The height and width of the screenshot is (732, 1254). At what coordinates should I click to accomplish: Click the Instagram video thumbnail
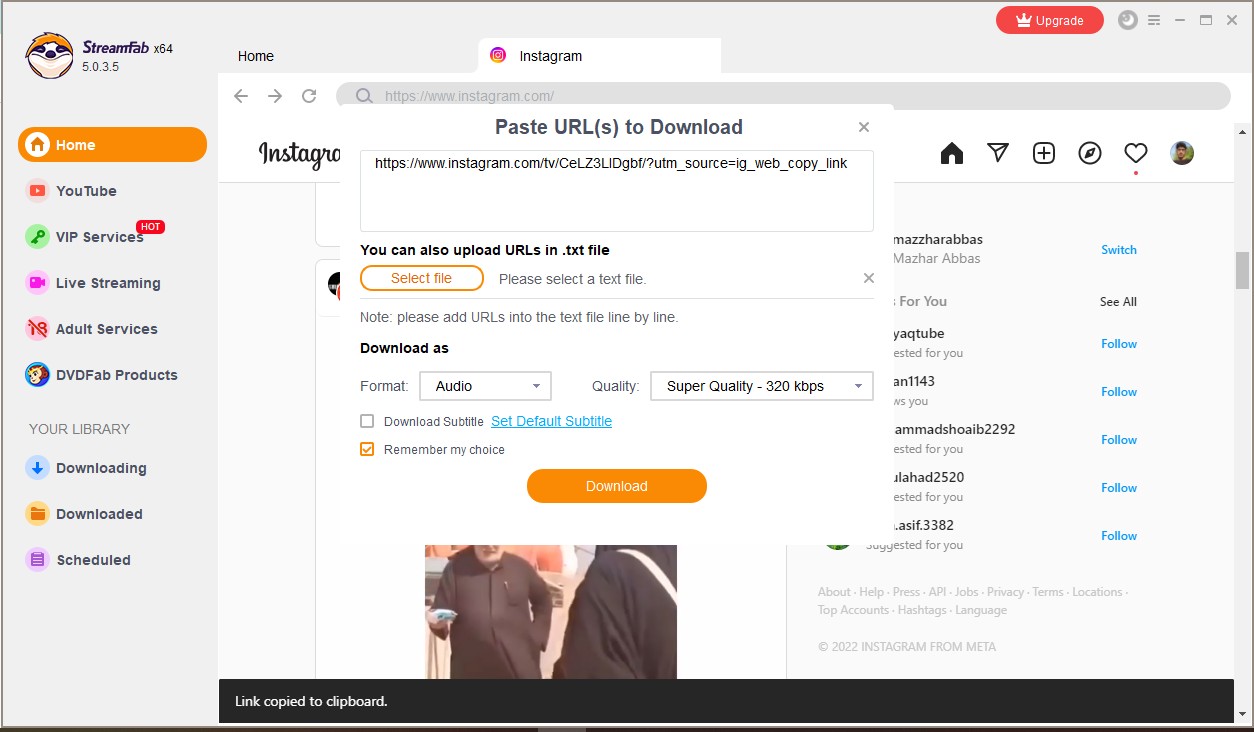pos(551,612)
